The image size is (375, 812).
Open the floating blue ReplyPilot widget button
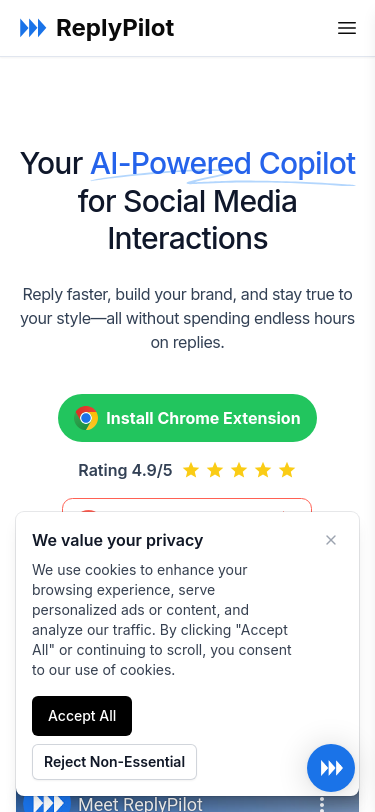(331, 768)
